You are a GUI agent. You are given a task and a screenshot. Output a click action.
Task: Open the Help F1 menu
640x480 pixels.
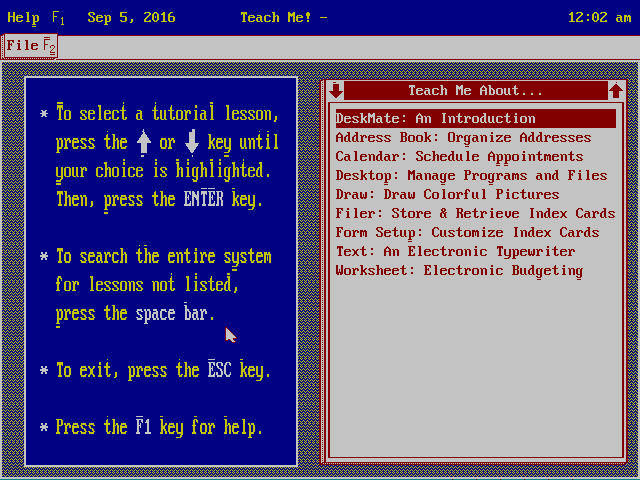tap(36, 18)
